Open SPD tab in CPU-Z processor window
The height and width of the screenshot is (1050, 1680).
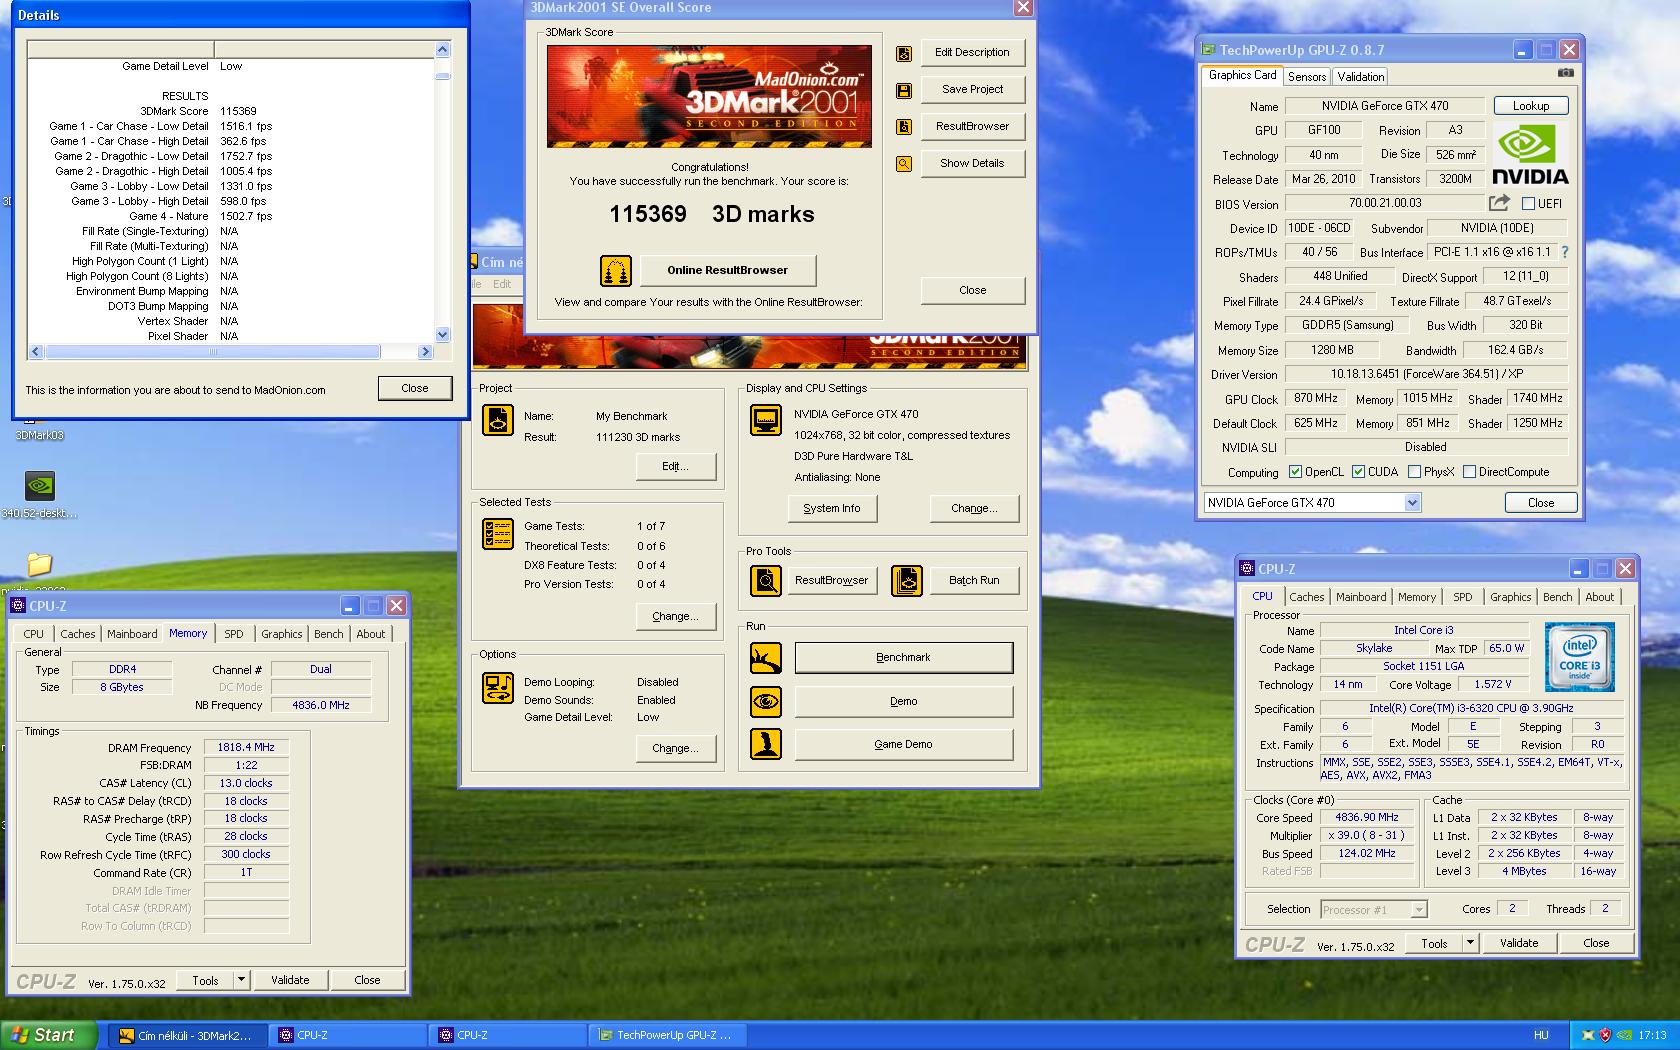point(1463,597)
